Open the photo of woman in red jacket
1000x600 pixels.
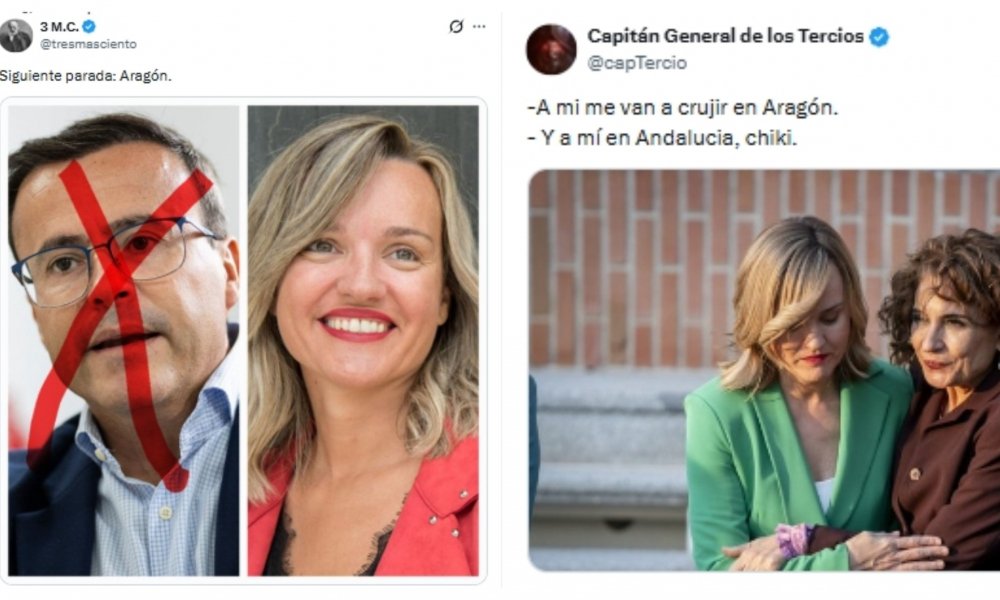[363, 340]
